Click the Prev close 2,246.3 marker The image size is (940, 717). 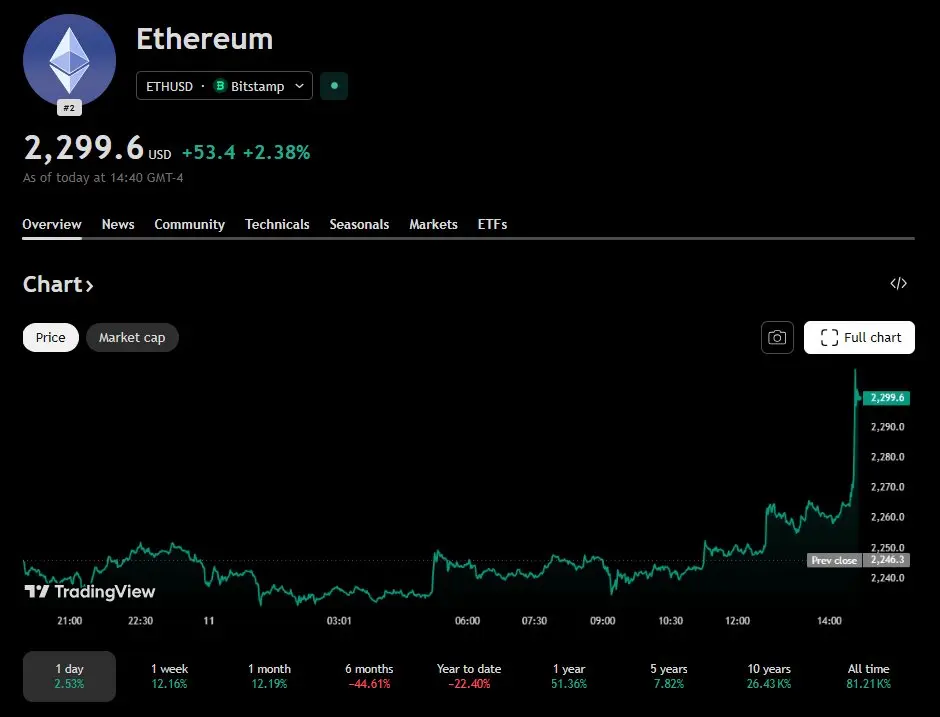point(858,561)
